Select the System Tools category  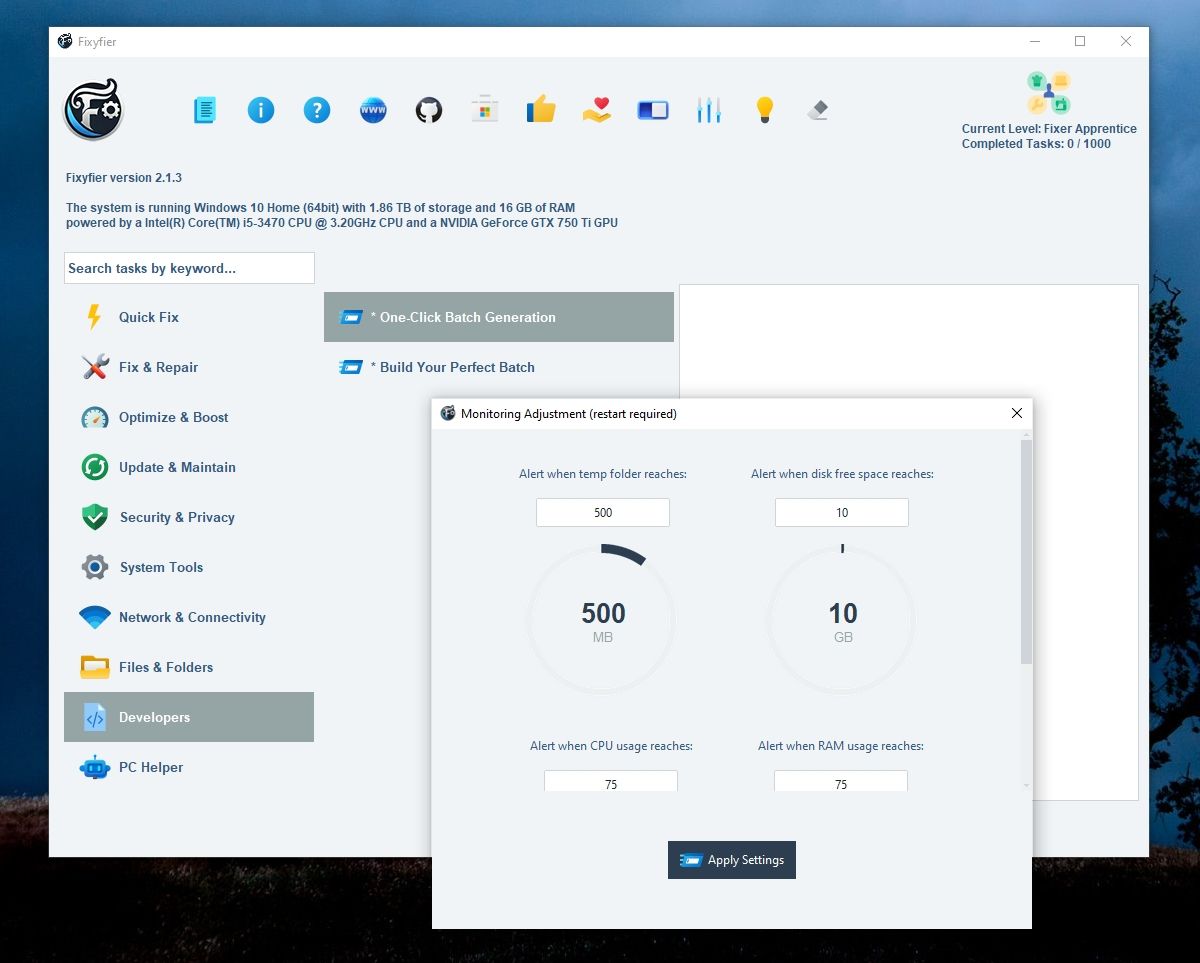pos(189,567)
